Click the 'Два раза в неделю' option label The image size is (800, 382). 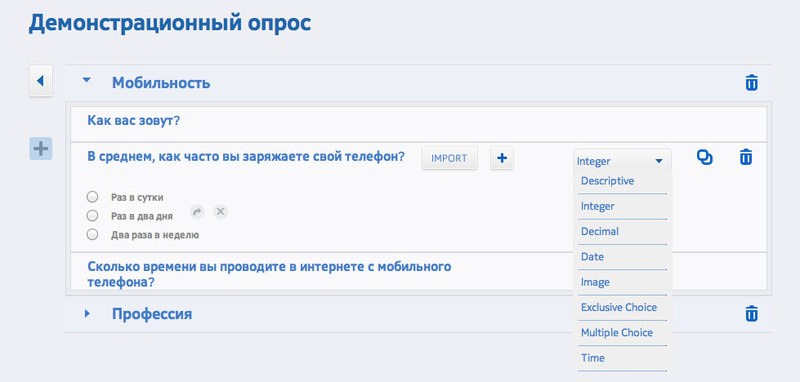coord(155,235)
